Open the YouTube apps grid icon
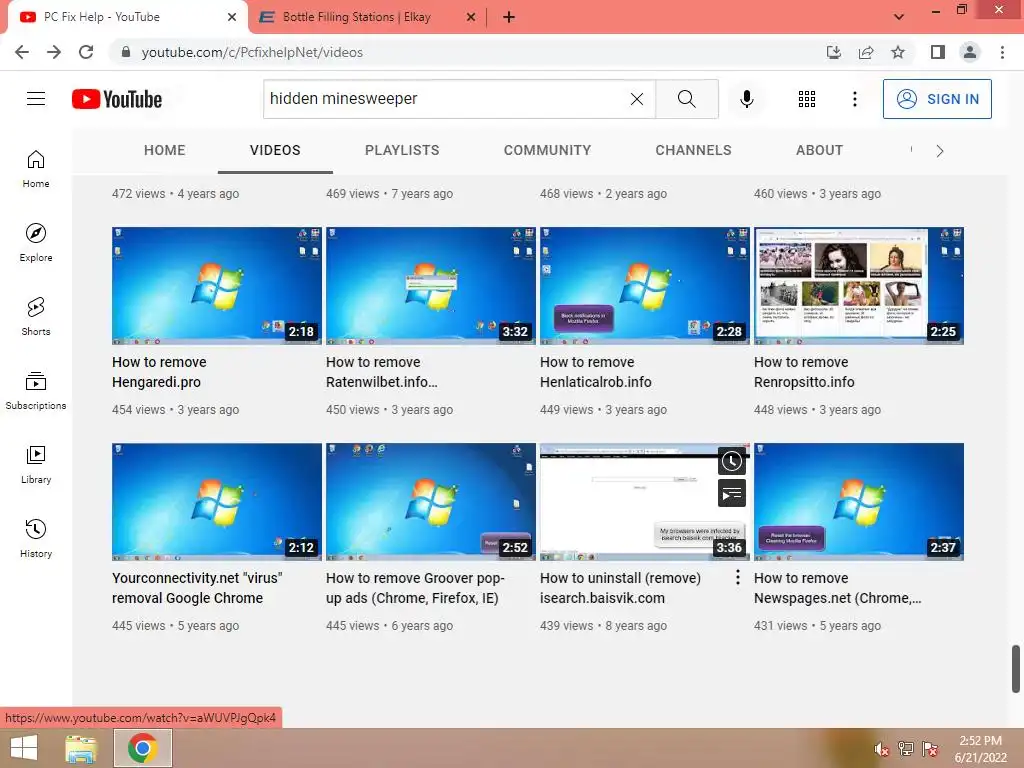1024x768 pixels. (x=807, y=99)
